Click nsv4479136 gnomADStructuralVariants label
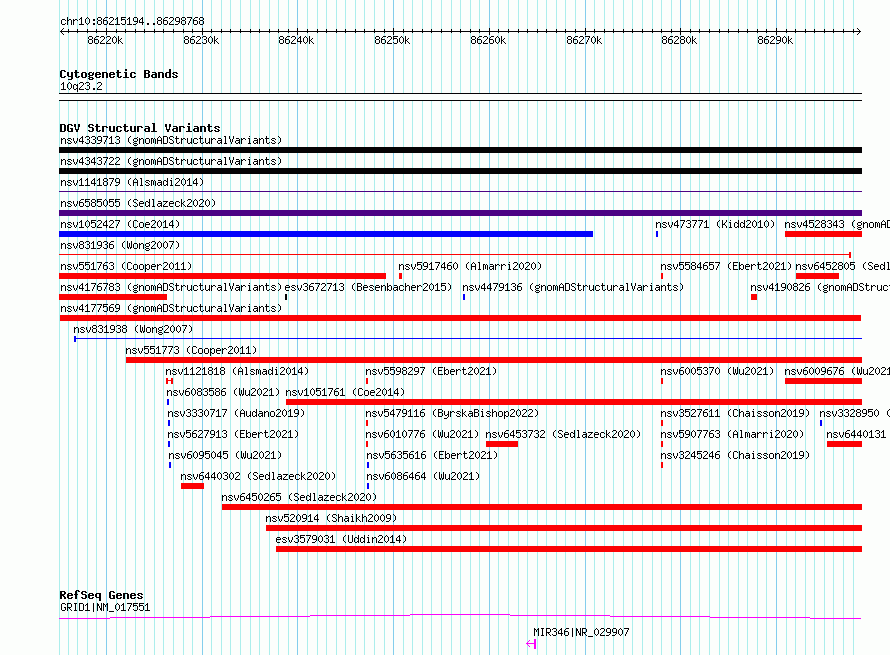Viewport: 890px width, 655px height. coord(573,287)
